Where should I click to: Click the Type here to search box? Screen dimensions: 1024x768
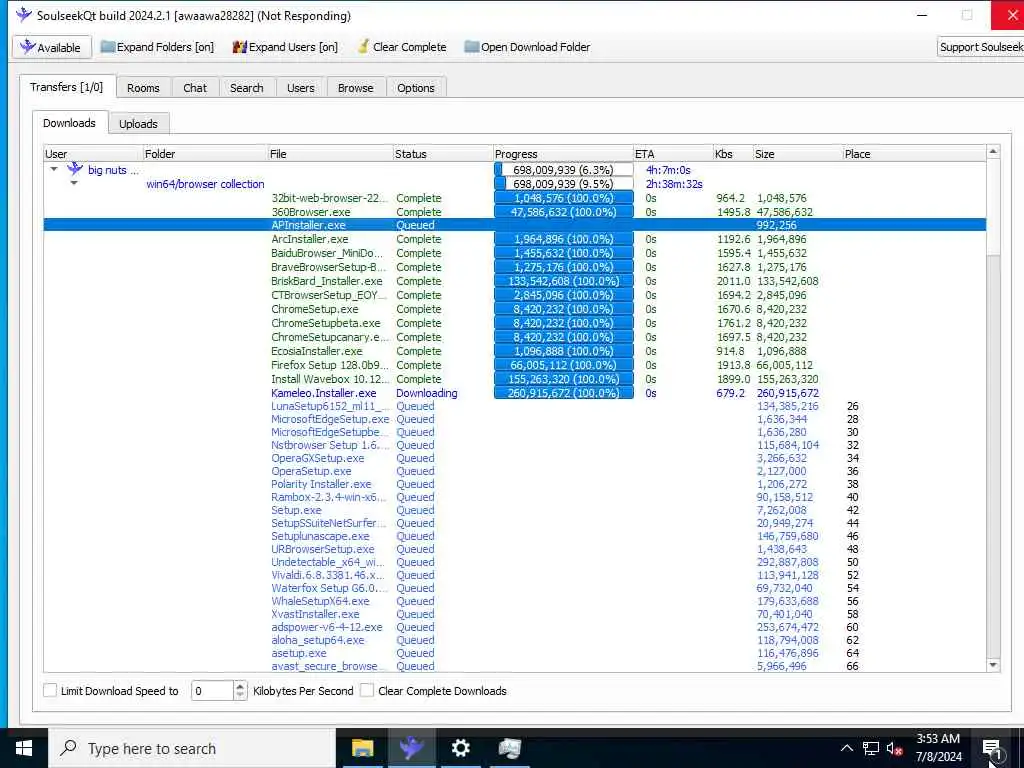pyautogui.click(x=192, y=748)
